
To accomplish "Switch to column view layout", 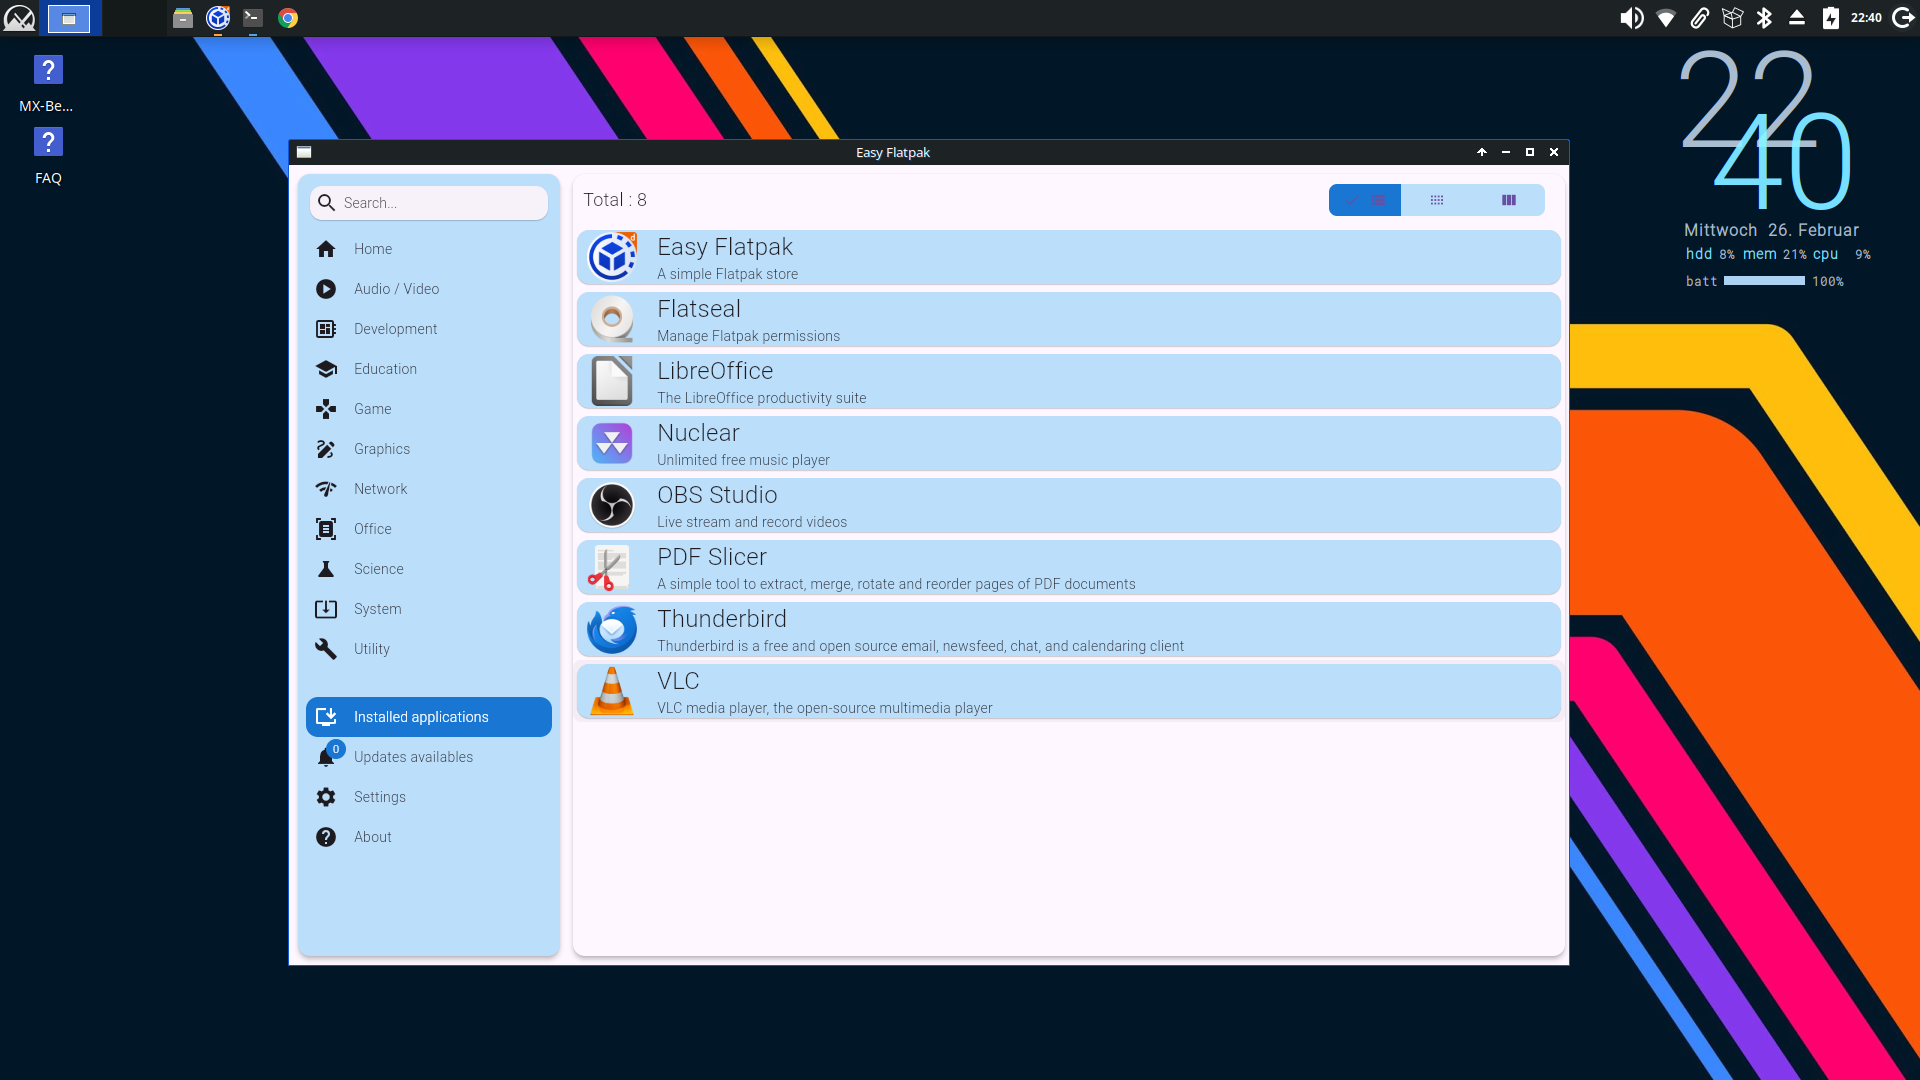I will [x=1509, y=200].
